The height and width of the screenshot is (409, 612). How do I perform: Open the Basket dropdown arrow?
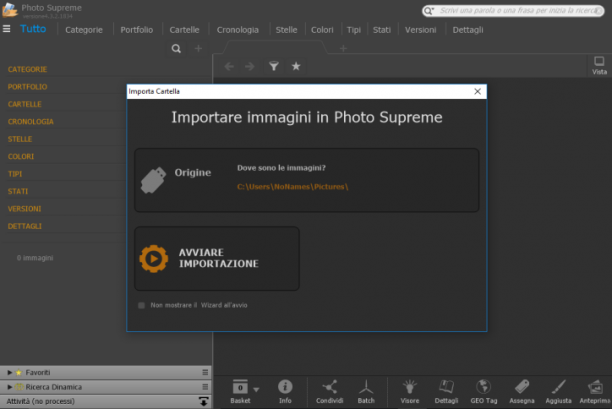tap(256, 389)
